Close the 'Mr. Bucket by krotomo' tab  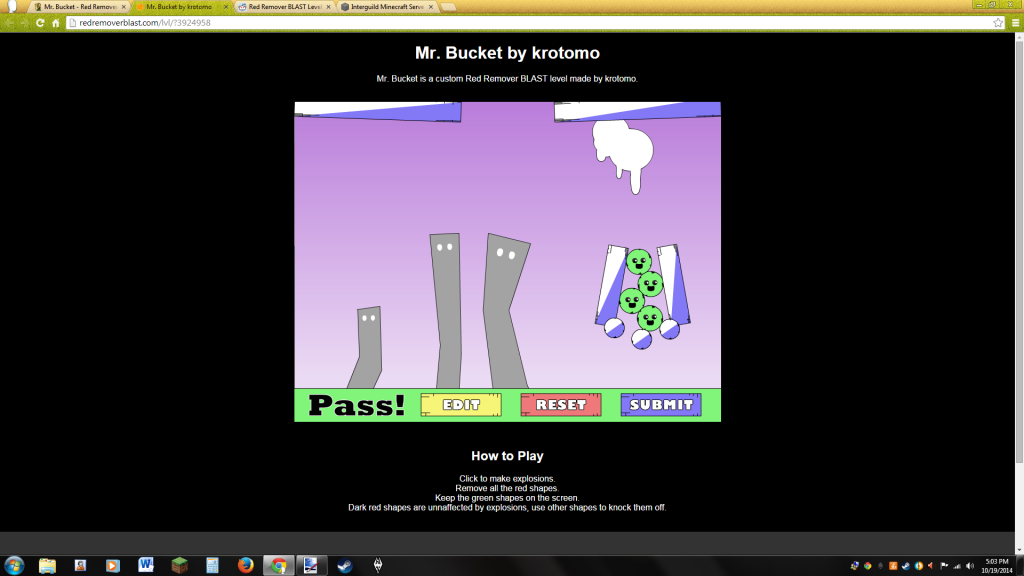pos(226,7)
